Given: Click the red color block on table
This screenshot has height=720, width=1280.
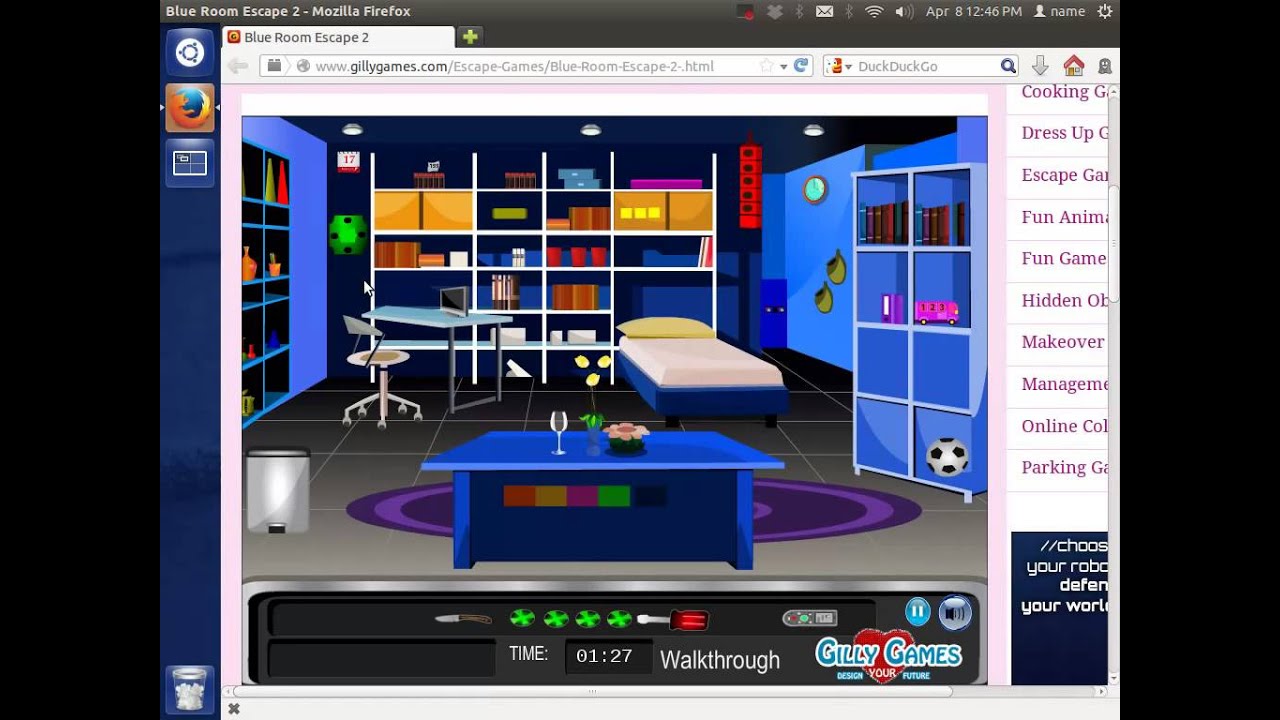Looking at the screenshot, I should (519, 496).
